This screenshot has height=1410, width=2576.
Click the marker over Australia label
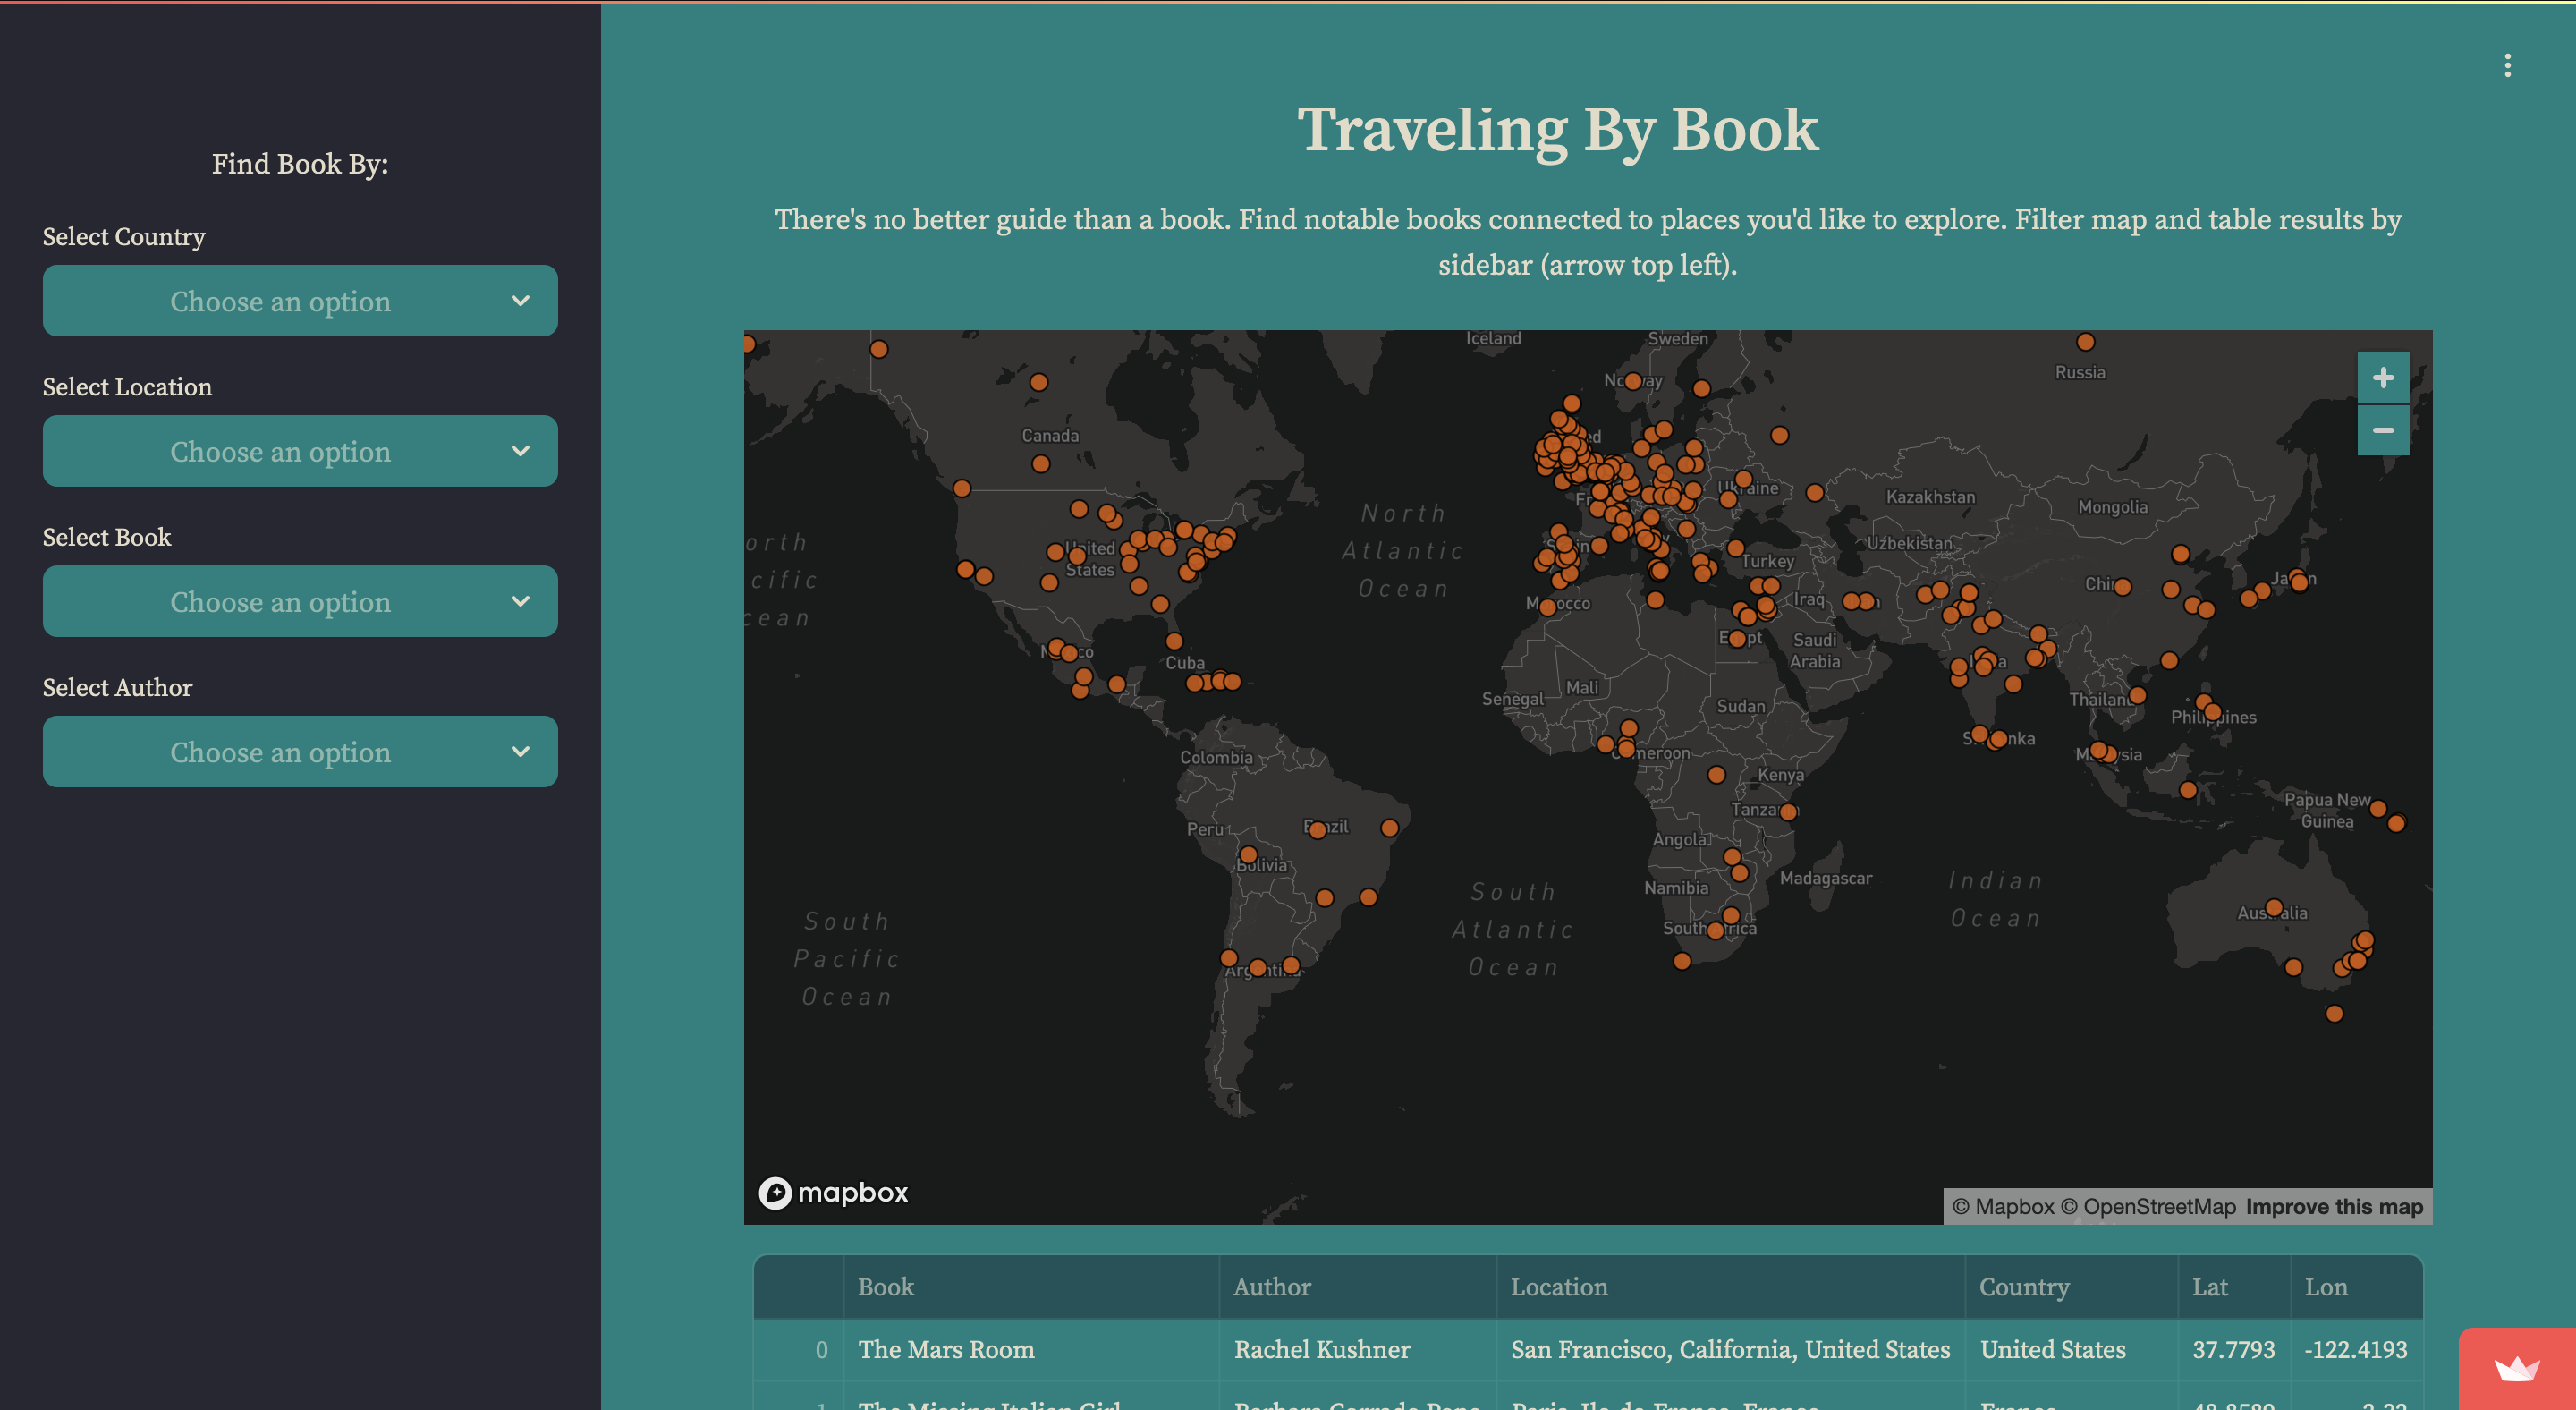2273,907
